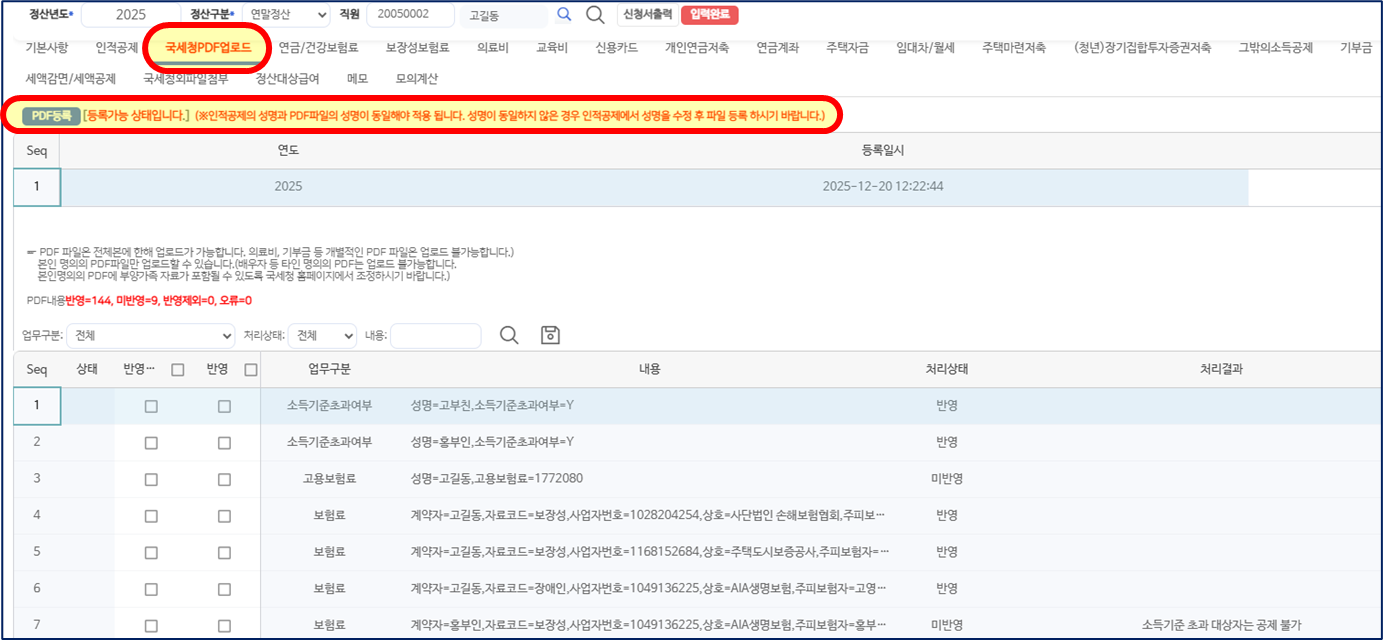Open the 보장성보험료 tab

418,47
